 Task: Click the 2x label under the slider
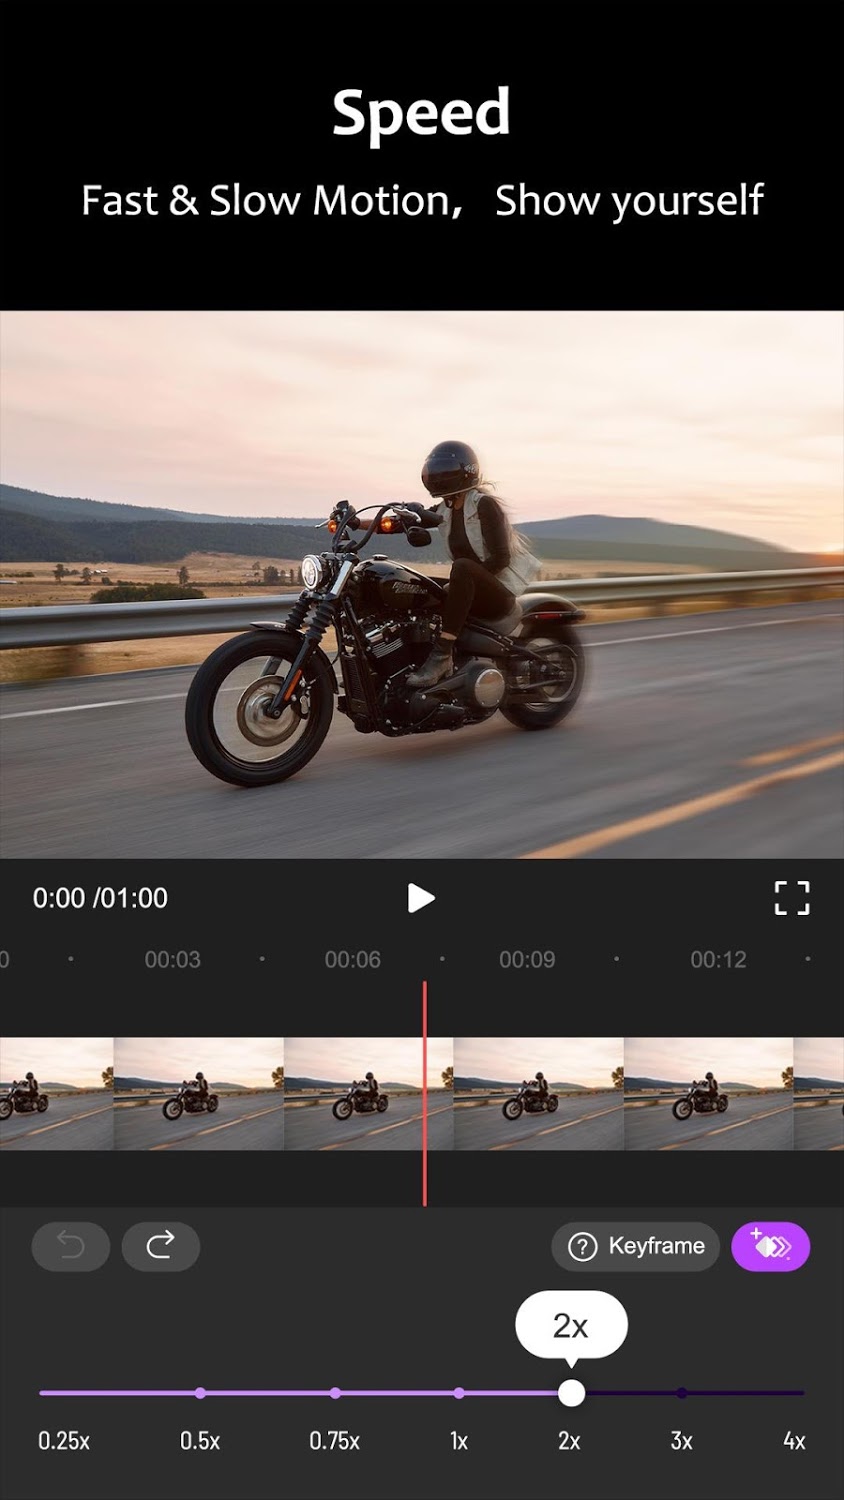569,1441
